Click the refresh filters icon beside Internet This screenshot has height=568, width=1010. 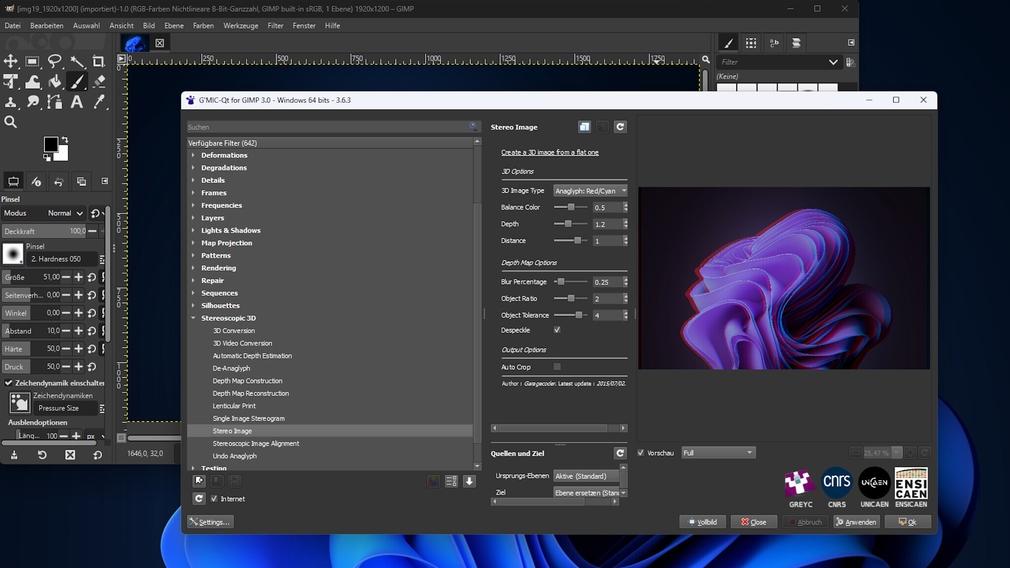(199, 498)
